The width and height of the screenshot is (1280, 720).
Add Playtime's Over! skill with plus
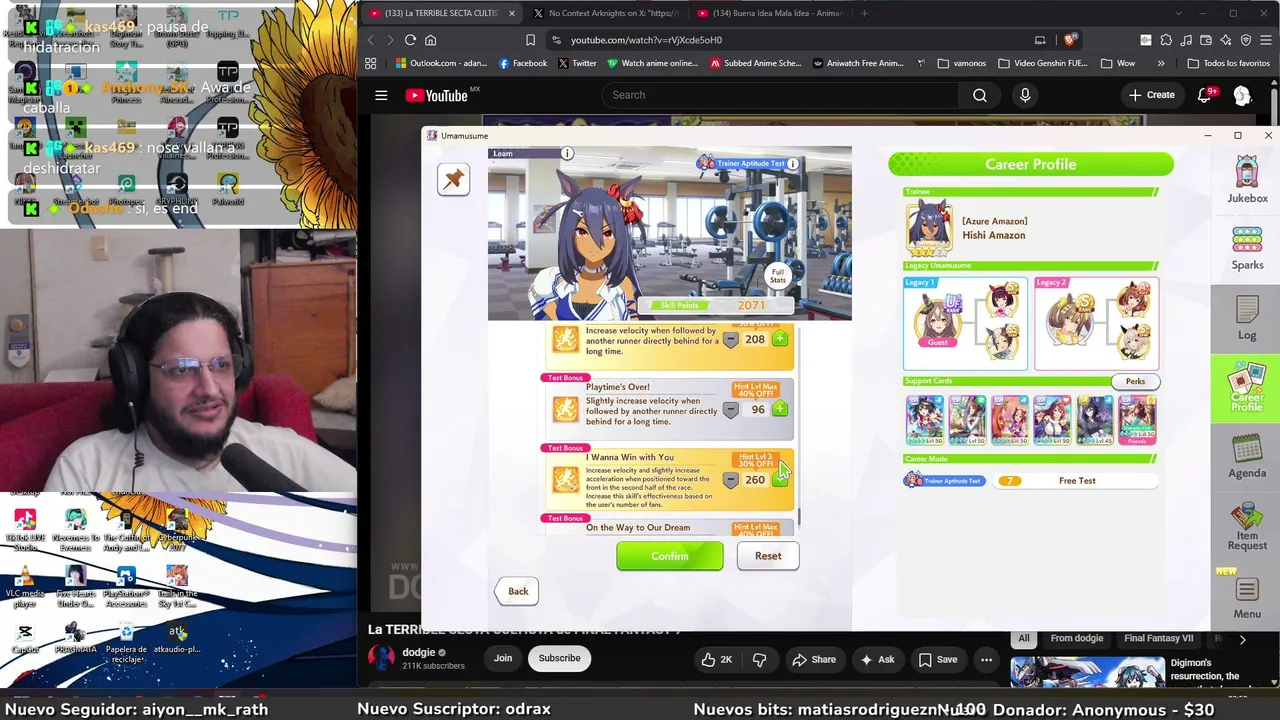pyautogui.click(x=780, y=409)
